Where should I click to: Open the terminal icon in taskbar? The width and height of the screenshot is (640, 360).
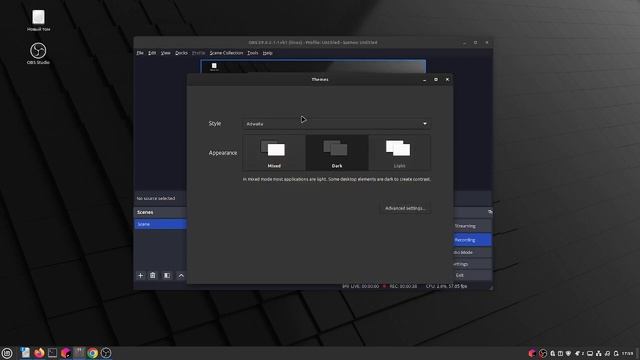pyautogui.click(x=53, y=353)
